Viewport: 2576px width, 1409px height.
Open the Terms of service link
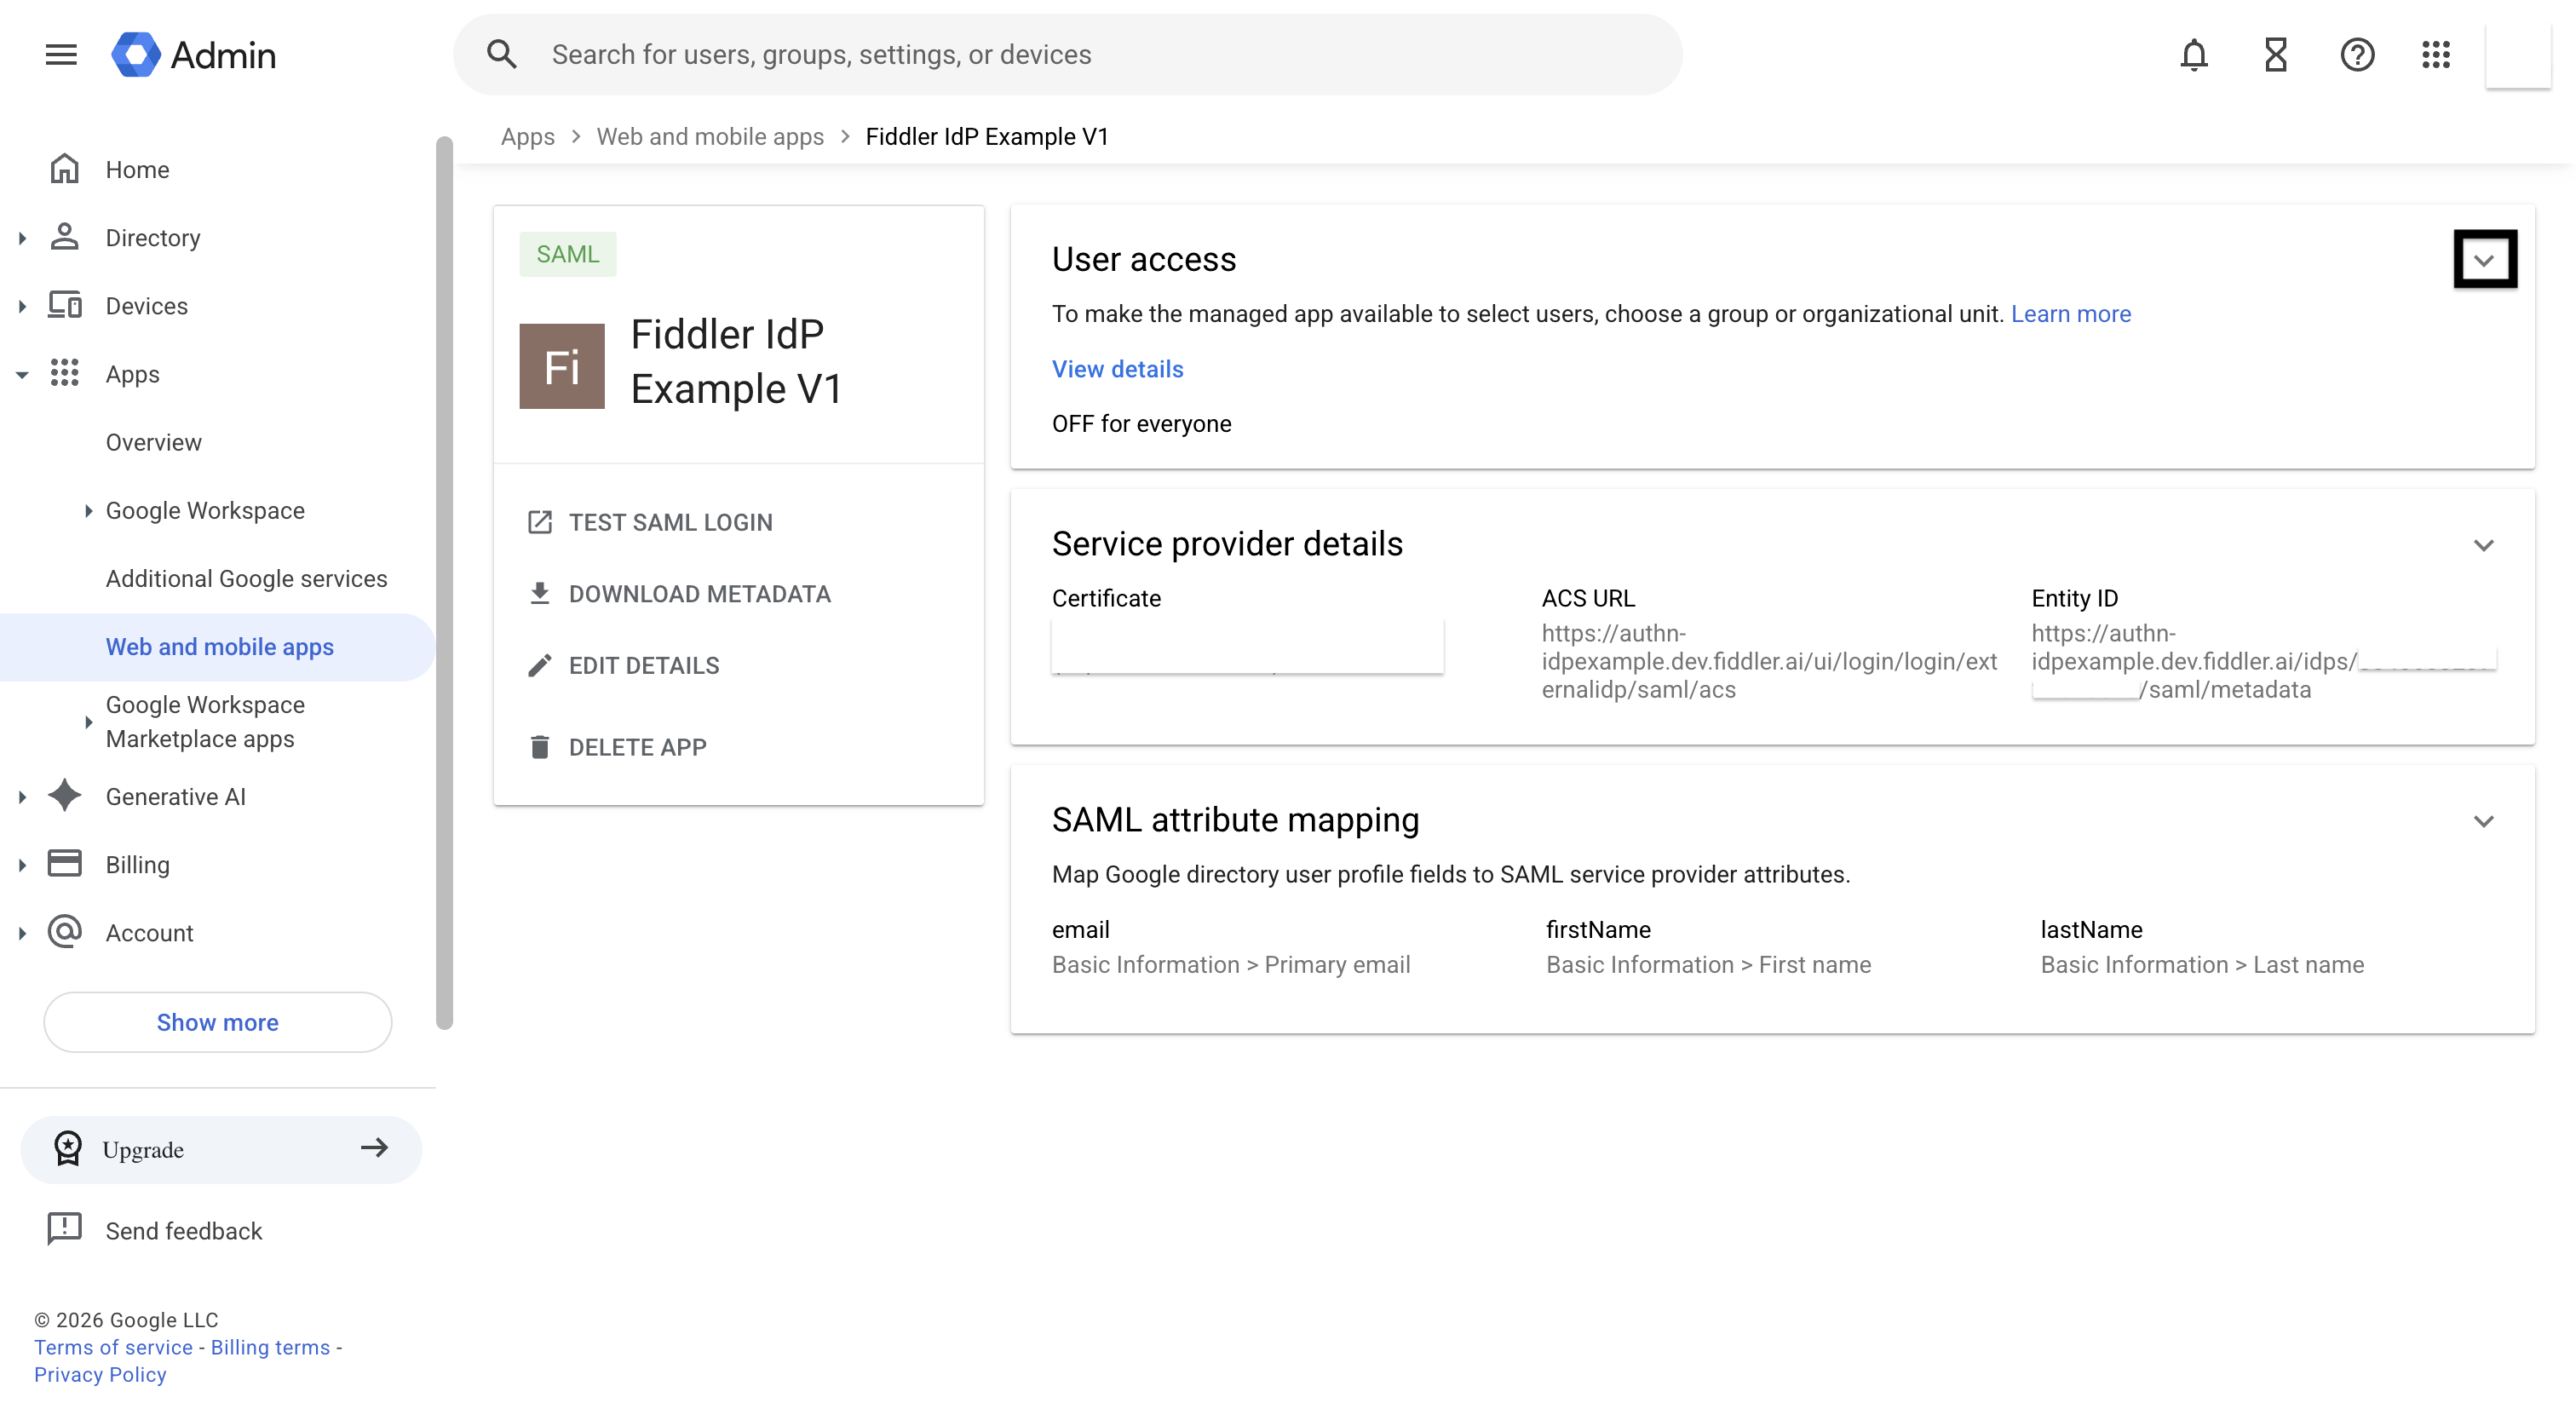[114, 1347]
